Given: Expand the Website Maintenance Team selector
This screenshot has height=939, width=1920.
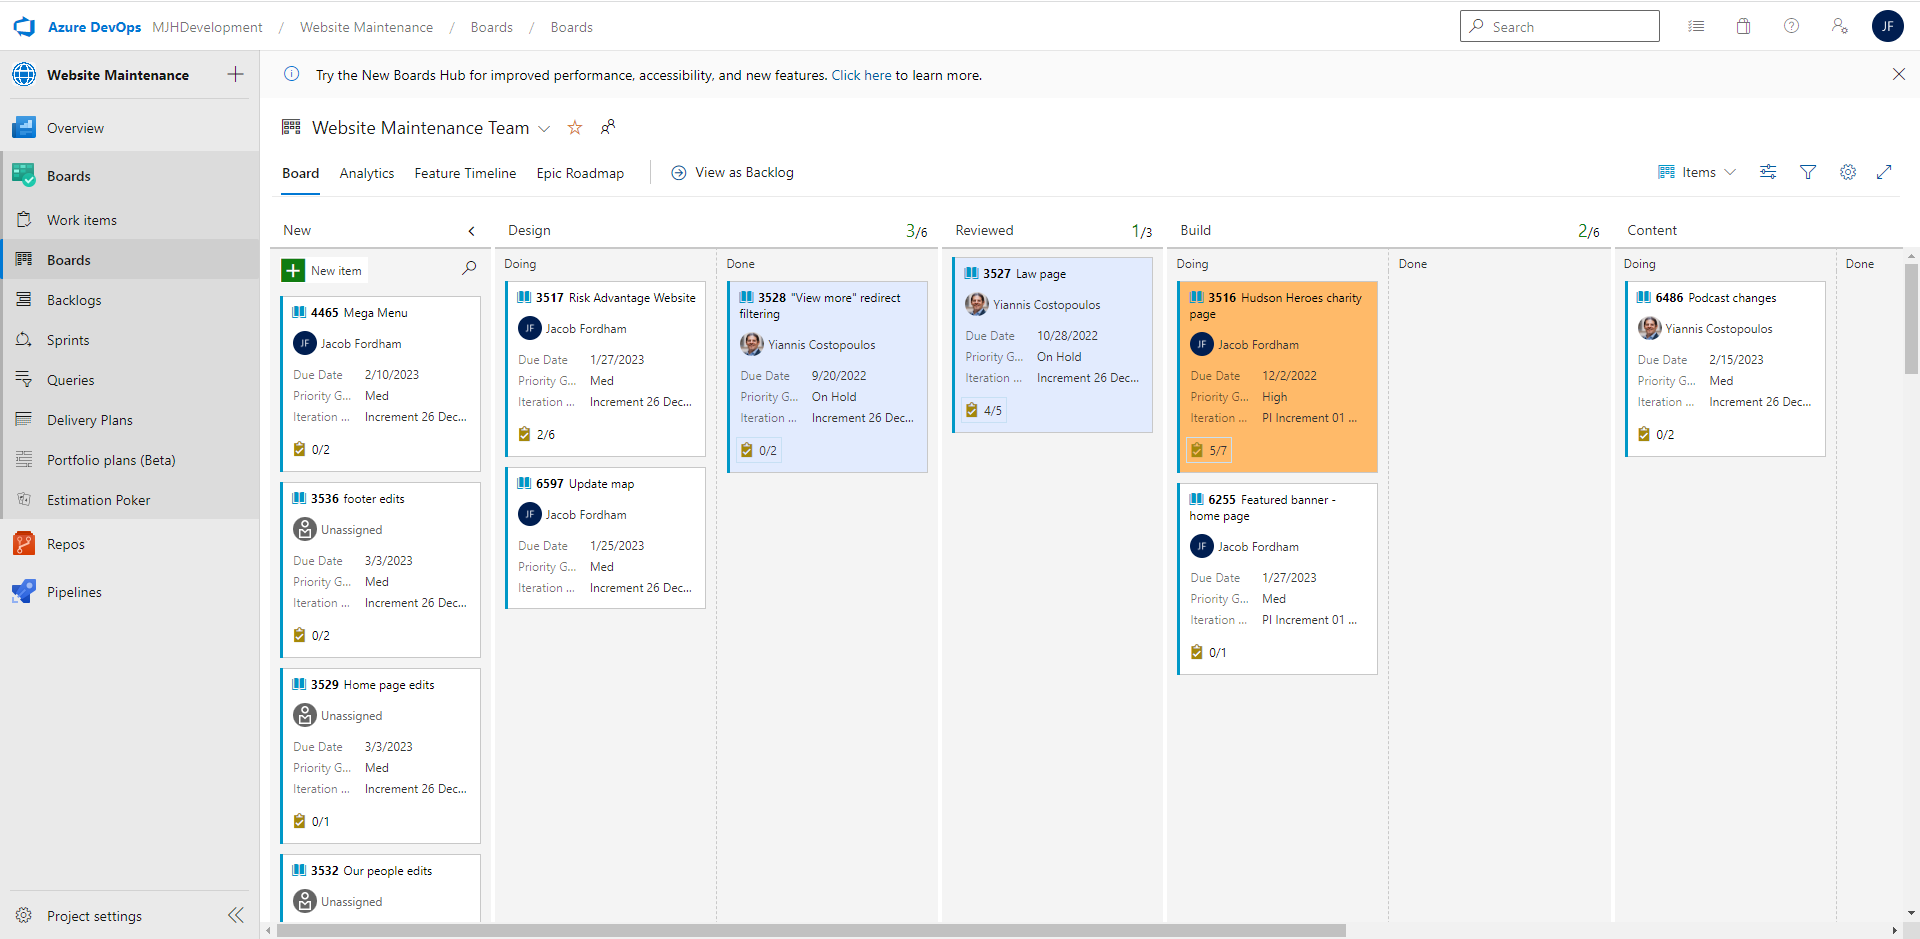Looking at the screenshot, I should [x=545, y=129].
